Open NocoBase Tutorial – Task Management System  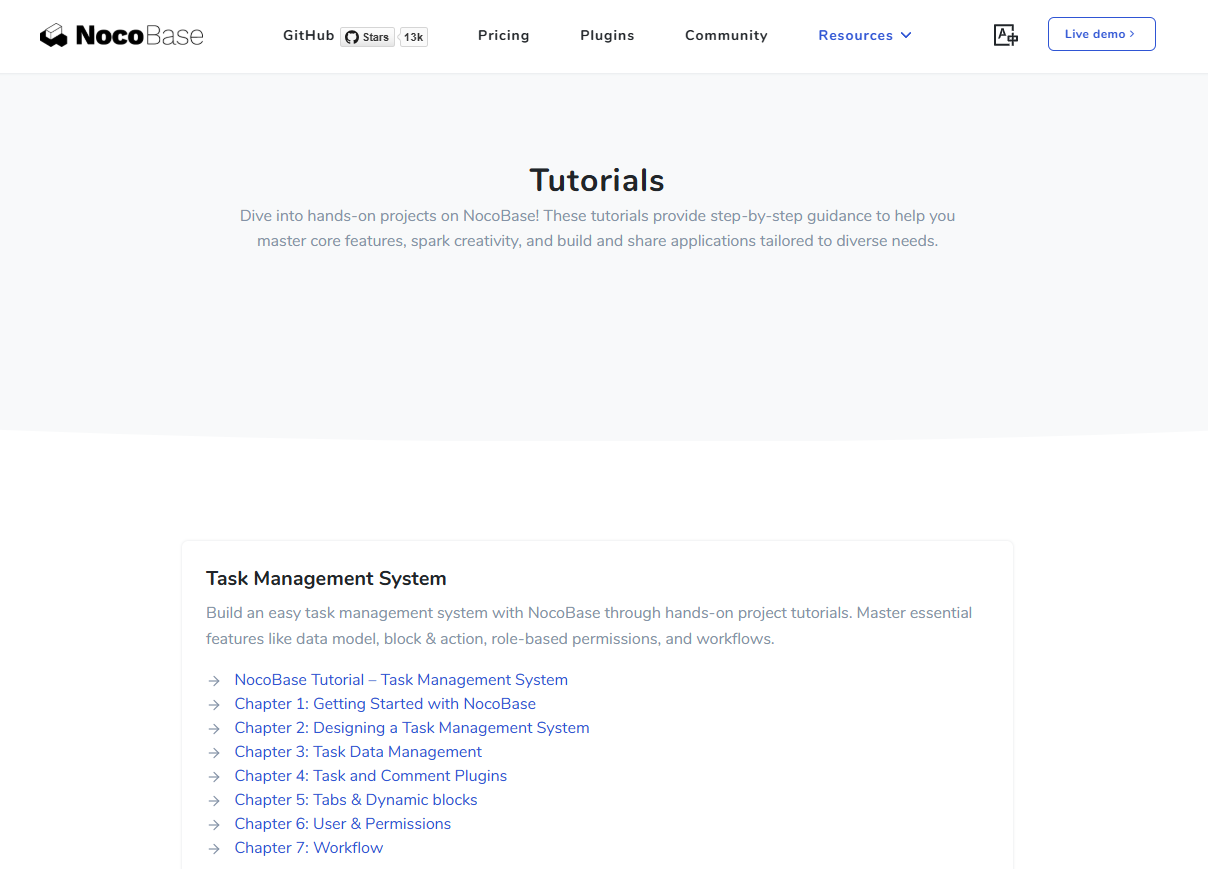click(x=401, y=680)
